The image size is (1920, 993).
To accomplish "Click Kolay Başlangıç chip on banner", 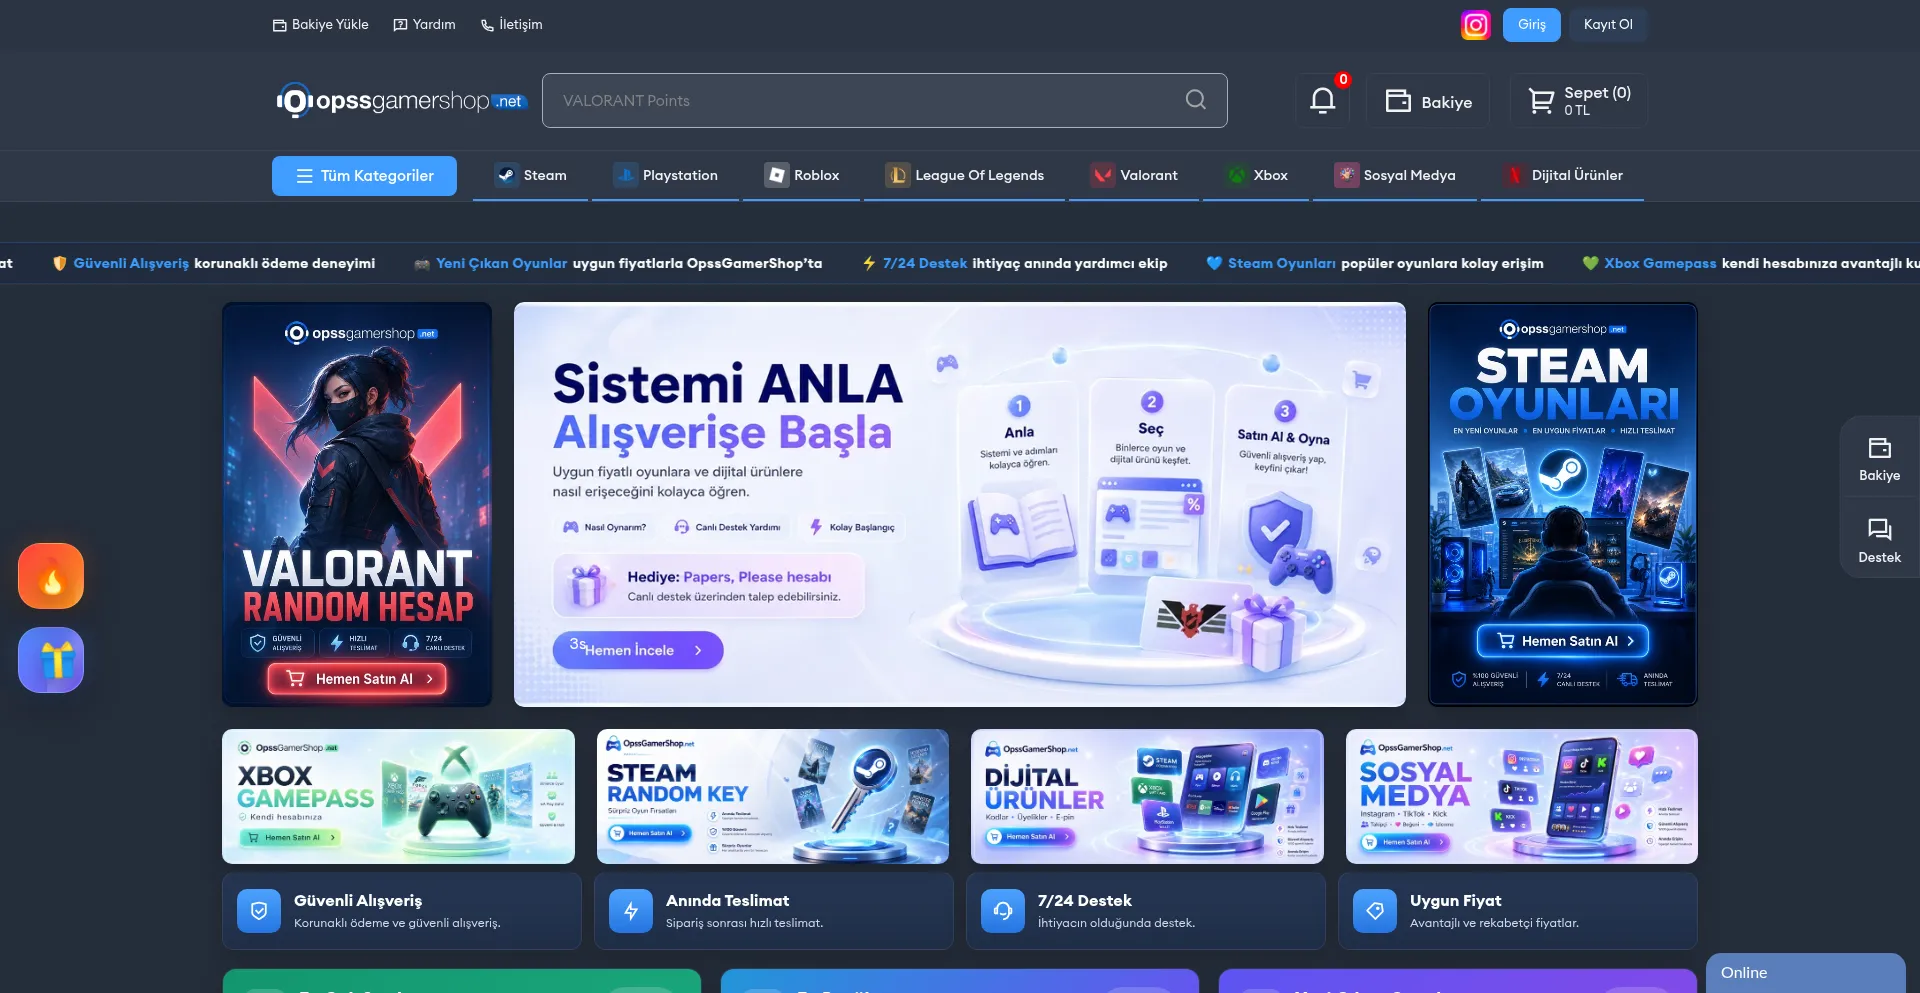I will pyautogui.click(x=852, y=527).
